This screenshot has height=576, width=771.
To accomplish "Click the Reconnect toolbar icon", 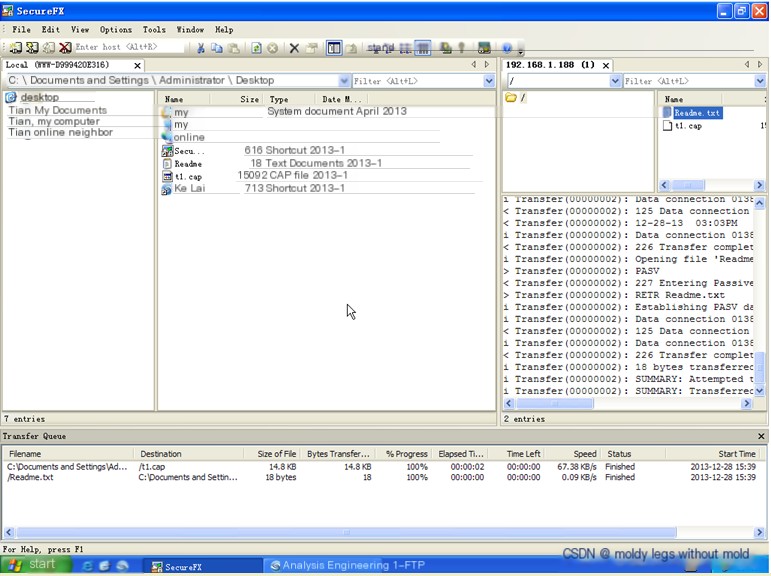I will tap(48, 47).
